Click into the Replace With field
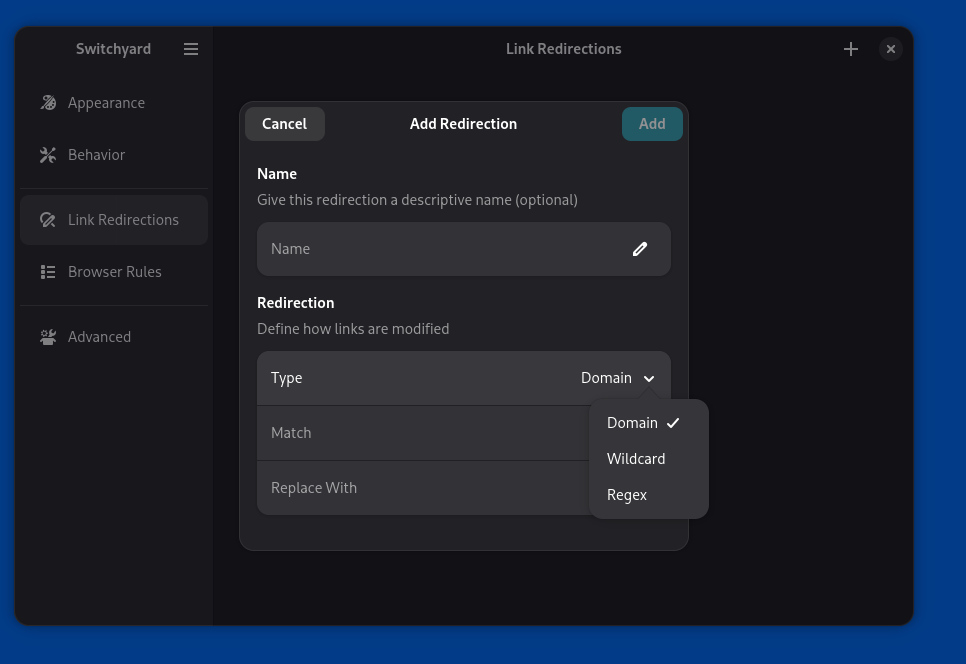The width and height of the screenshot is (966, 664). pos(420,488)
